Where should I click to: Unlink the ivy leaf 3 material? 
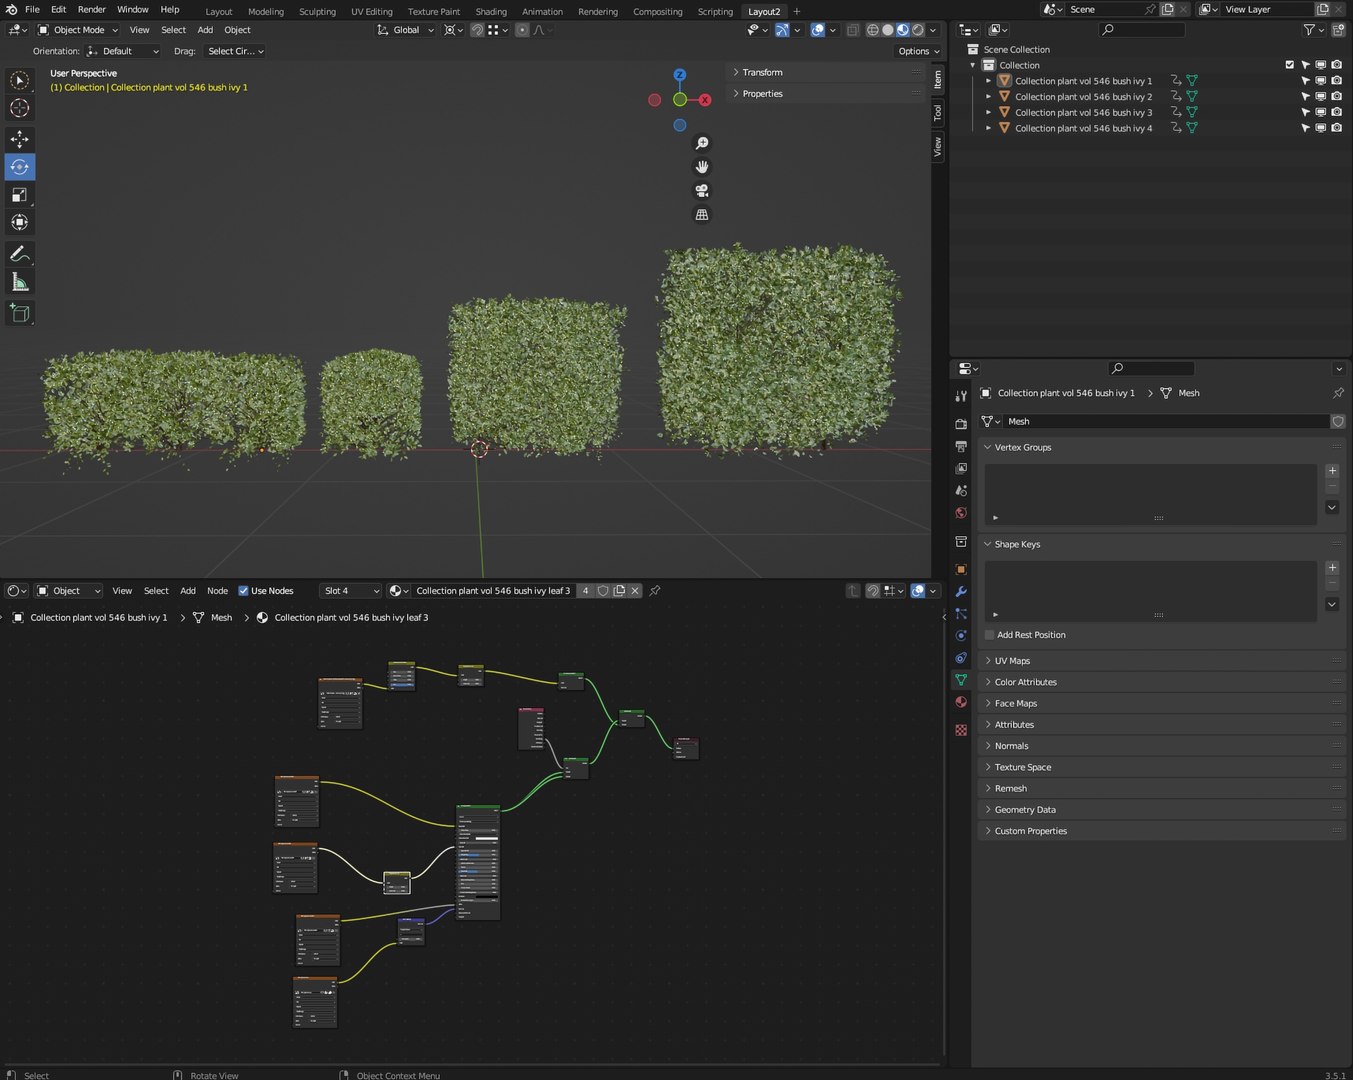coord(635,591)
